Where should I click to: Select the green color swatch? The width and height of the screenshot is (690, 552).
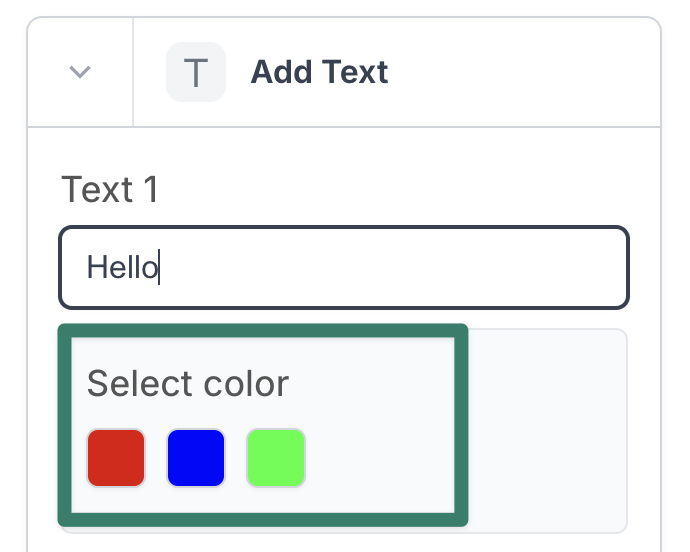point(276,457)
